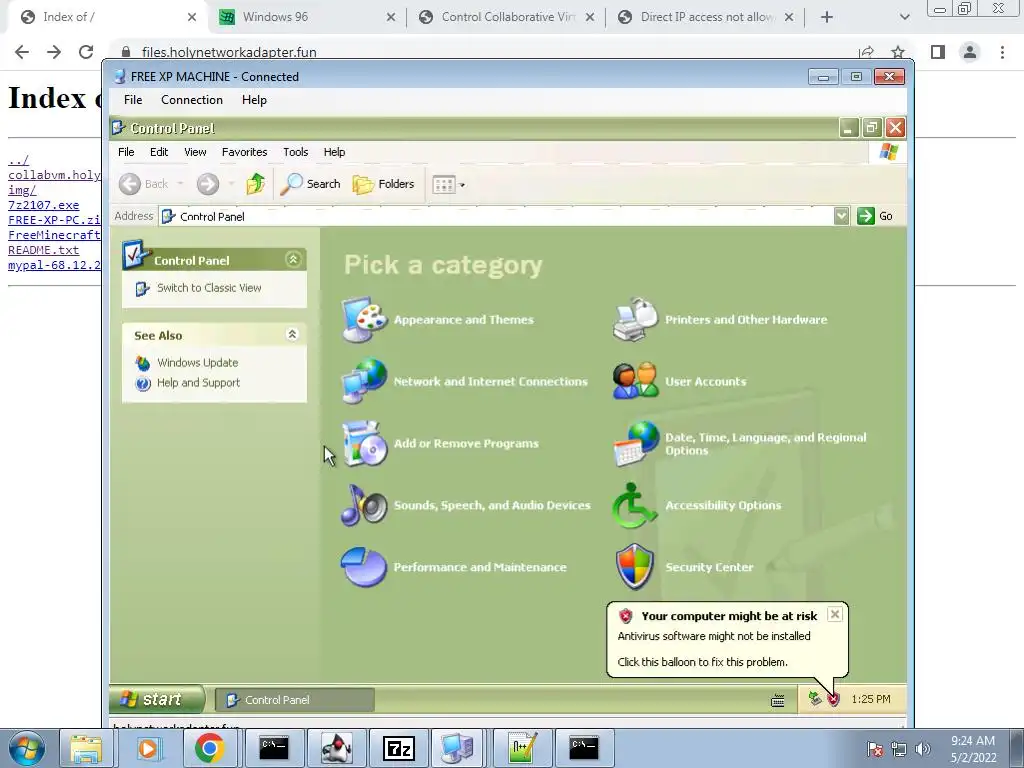Open the Notepad++ taskbar icon

pyautogui.click(x=522, y=748)
